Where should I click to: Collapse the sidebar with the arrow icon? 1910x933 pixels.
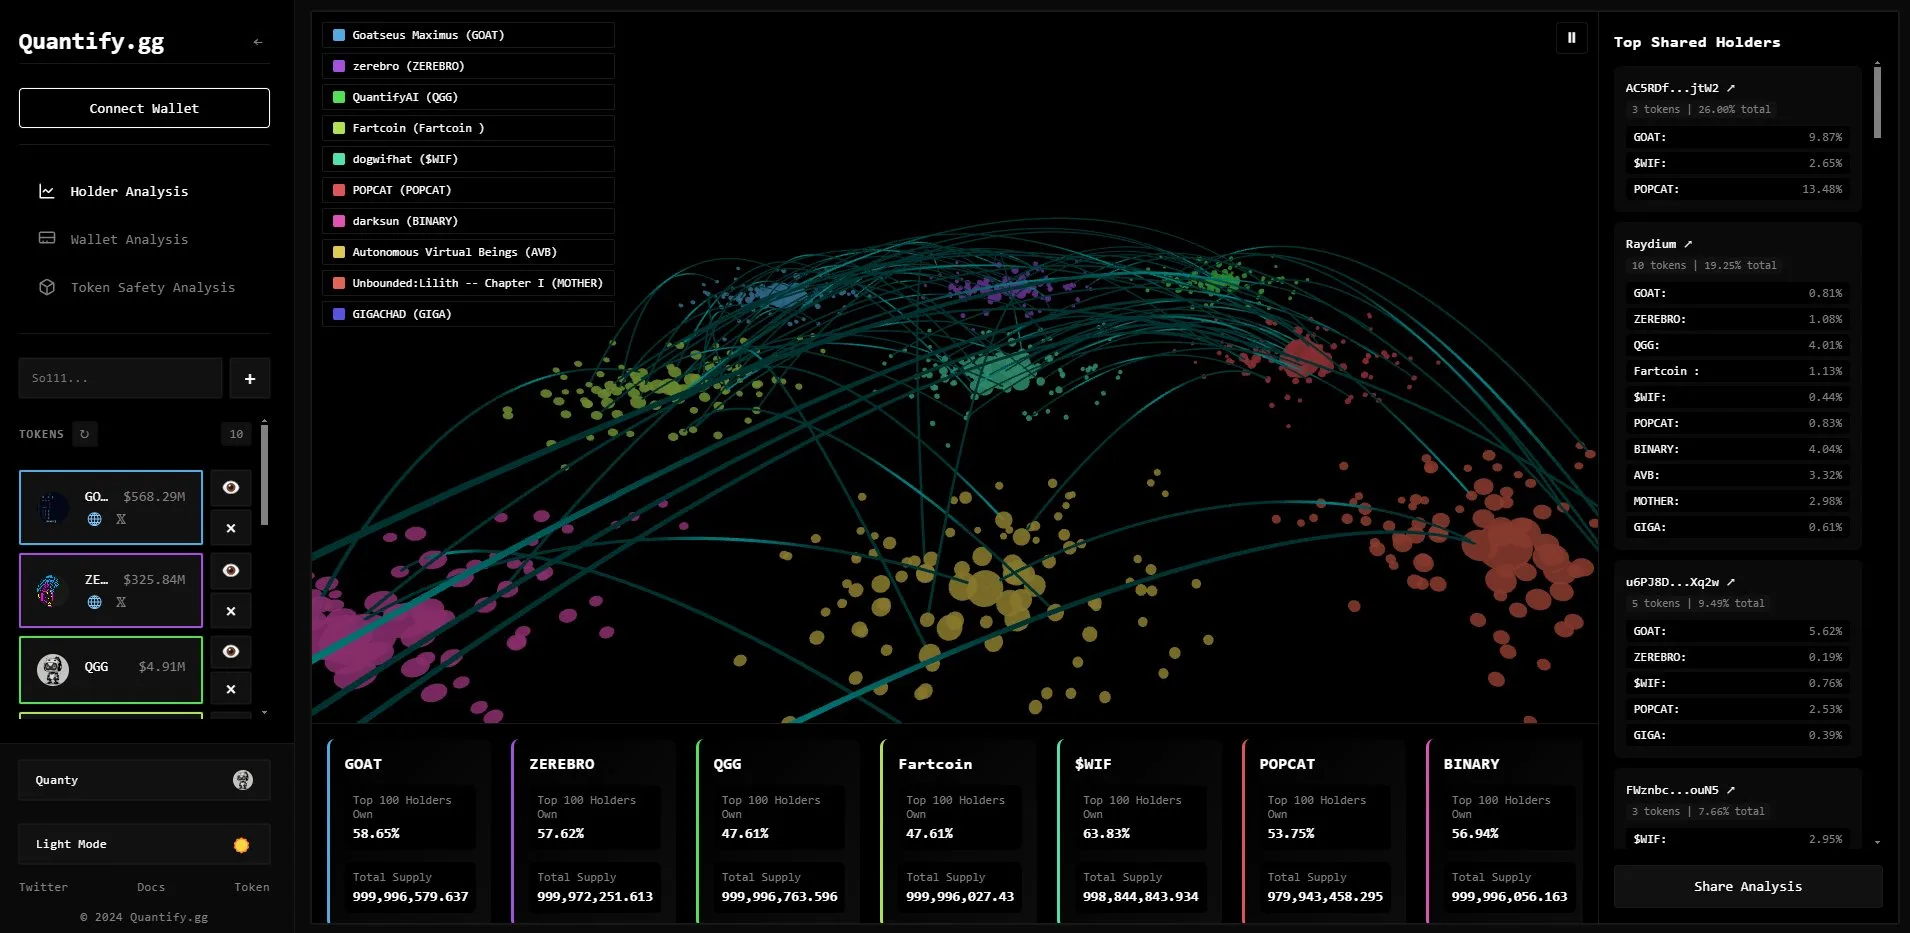[258, 42]
